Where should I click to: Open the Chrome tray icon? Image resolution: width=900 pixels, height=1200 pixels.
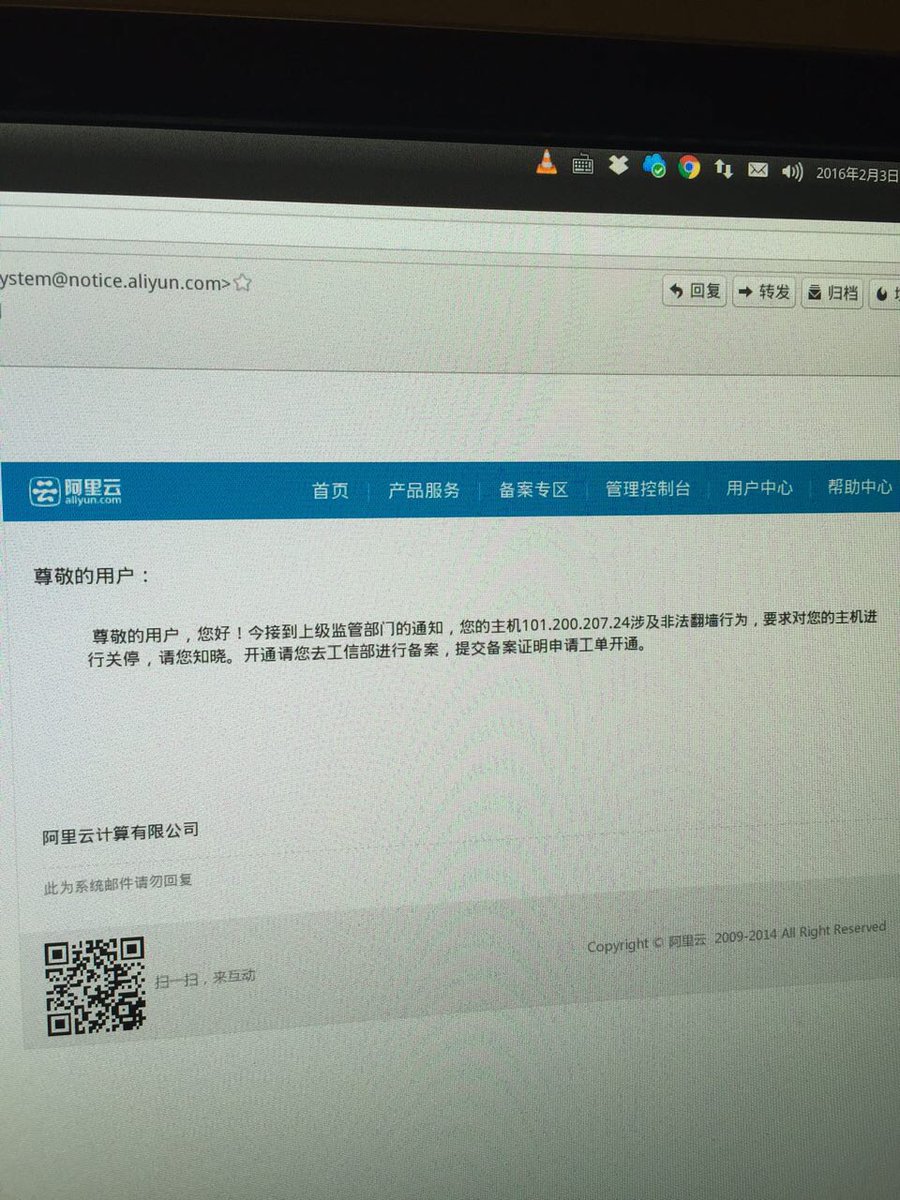689,168
